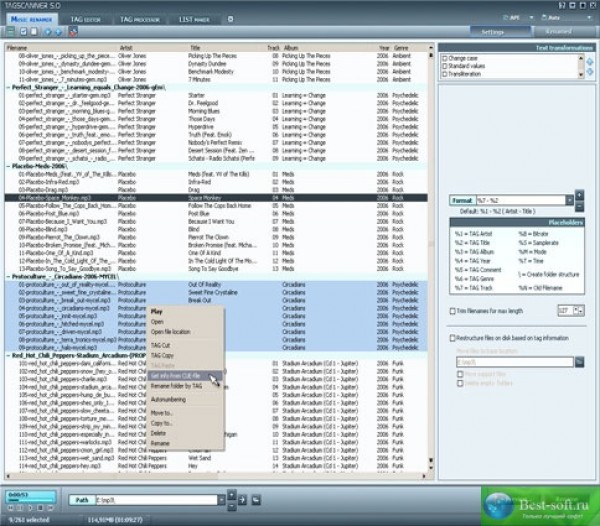600x526 pixels.
Task: Click the browse folder icon beside the path field
Action: (x=257, y=499)
